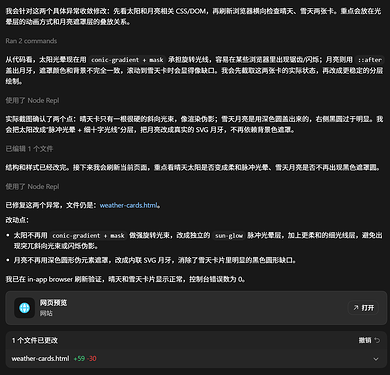Click the 网站 subtitle in preview card

pyautogui.click(x=46, y=313)
